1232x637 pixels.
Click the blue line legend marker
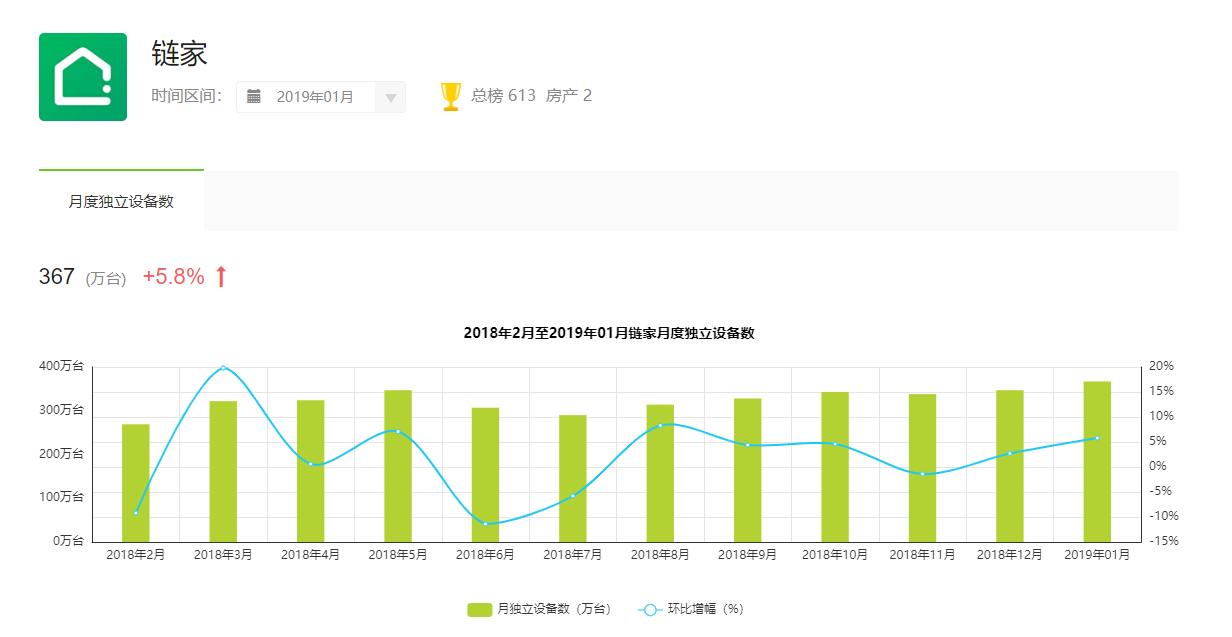650,609
